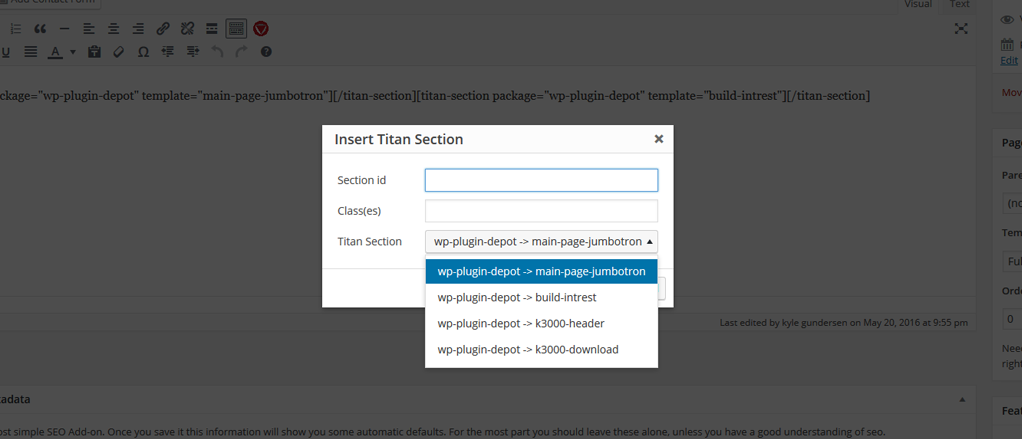Click the redo arrow
The height and width of the screenshot is (439, 1022).
(241, 51)
